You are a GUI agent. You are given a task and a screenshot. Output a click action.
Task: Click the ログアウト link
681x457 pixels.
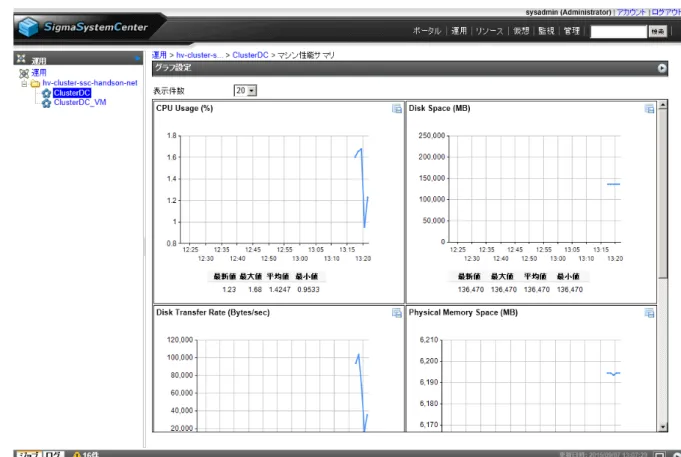[x=666, y=12]
